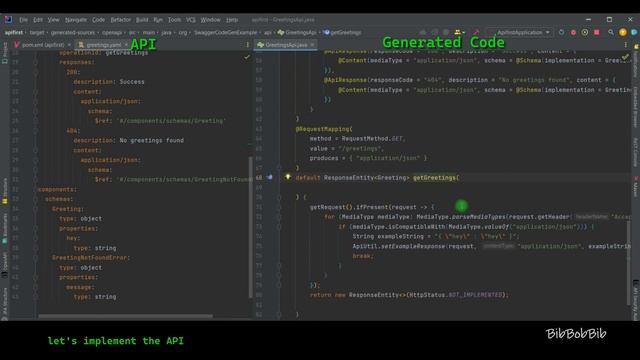
Task: Click the rerun application icon
Action: coord(562,32)
